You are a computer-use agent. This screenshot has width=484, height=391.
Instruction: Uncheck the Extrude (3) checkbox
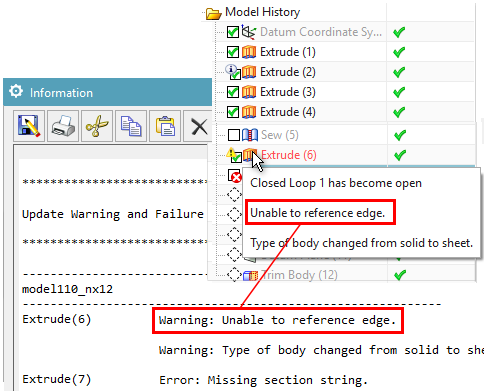coord(233,92)
